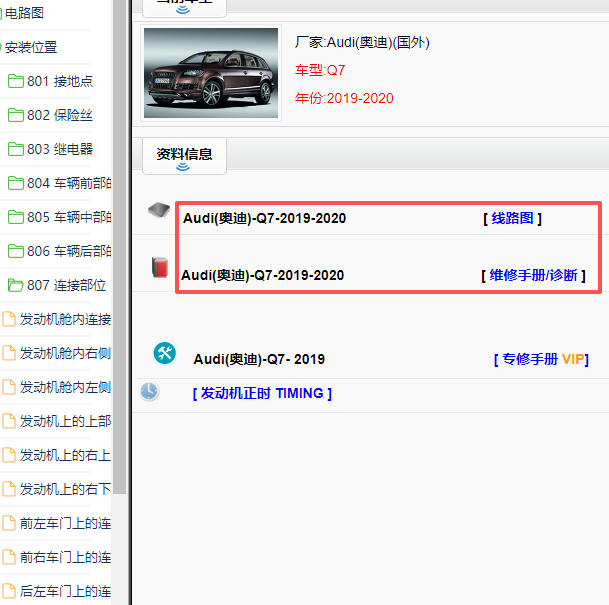Screen dimensions: 609x605
Task: Click the clock icon beside 发动机正时 TIMING
Action: (x=150, y=391)
